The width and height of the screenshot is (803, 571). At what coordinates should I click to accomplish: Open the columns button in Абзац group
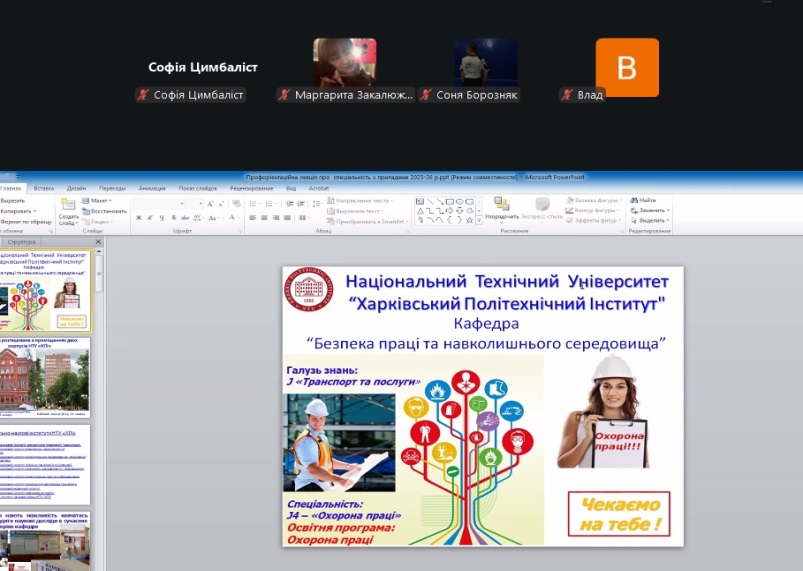pyautogui.click(x=304, y=218)
